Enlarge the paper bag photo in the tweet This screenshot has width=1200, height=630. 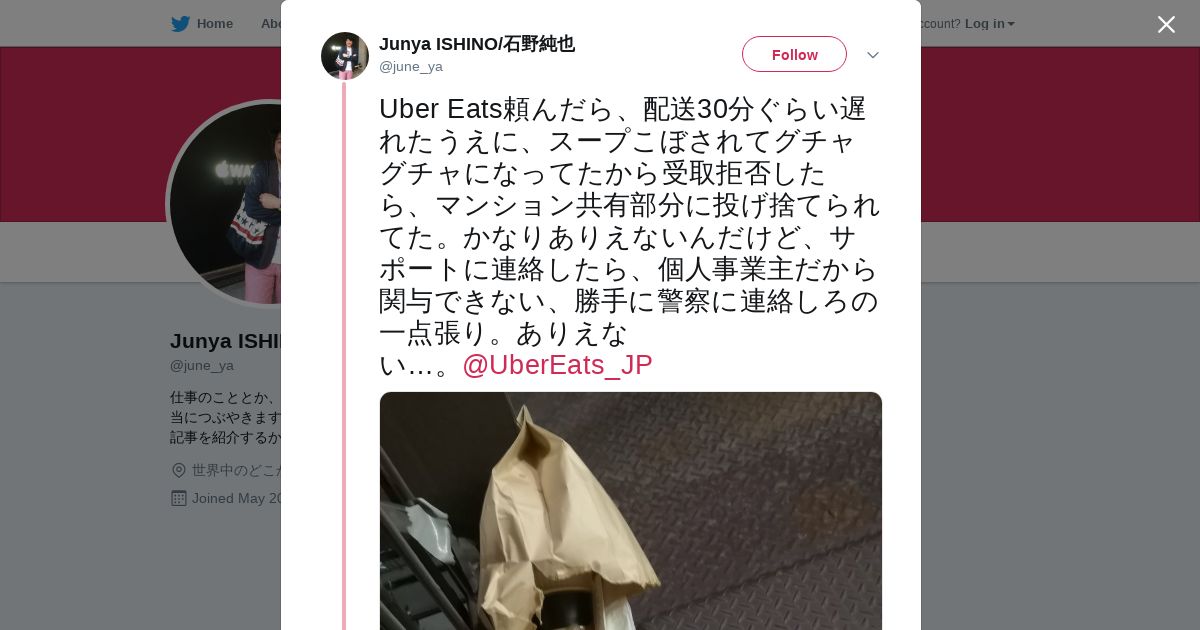tap(631, 511)
